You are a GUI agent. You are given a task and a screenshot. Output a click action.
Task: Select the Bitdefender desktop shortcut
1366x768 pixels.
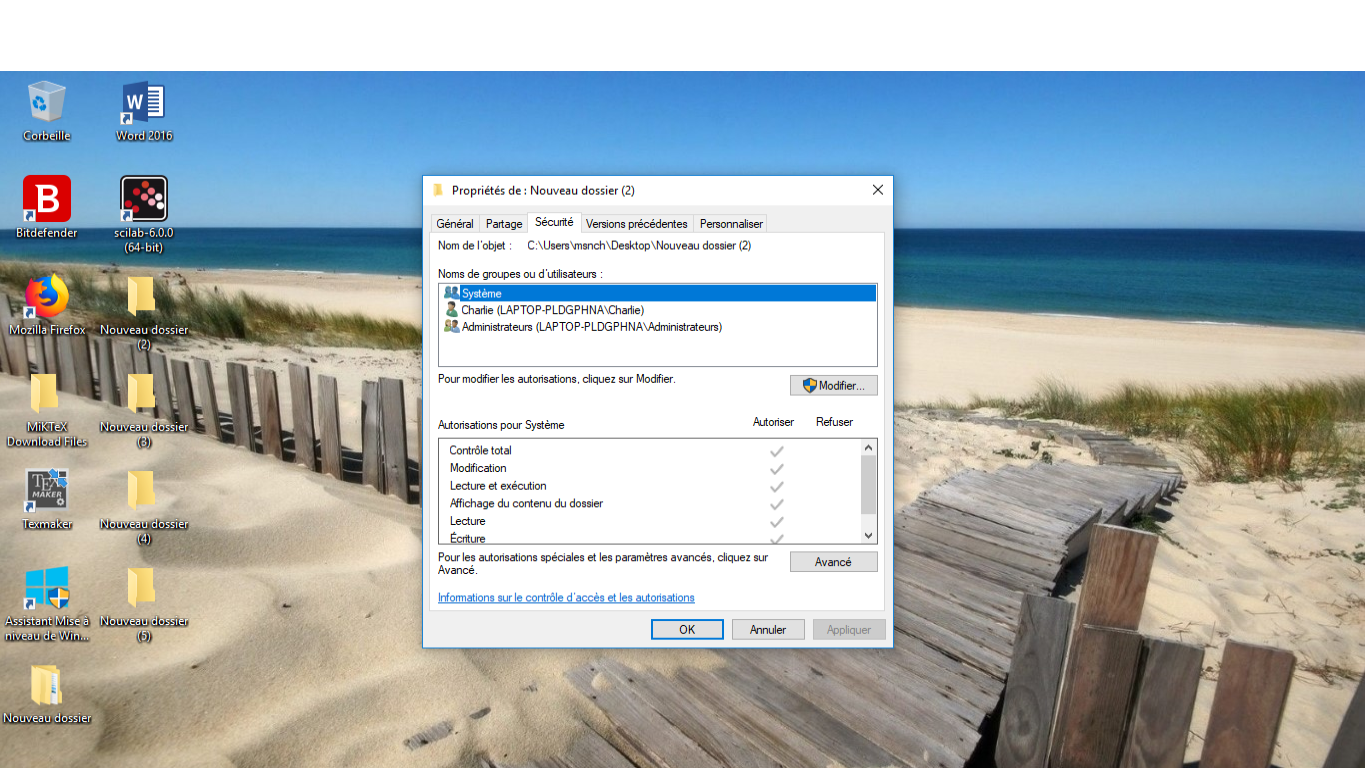point(46,207)
